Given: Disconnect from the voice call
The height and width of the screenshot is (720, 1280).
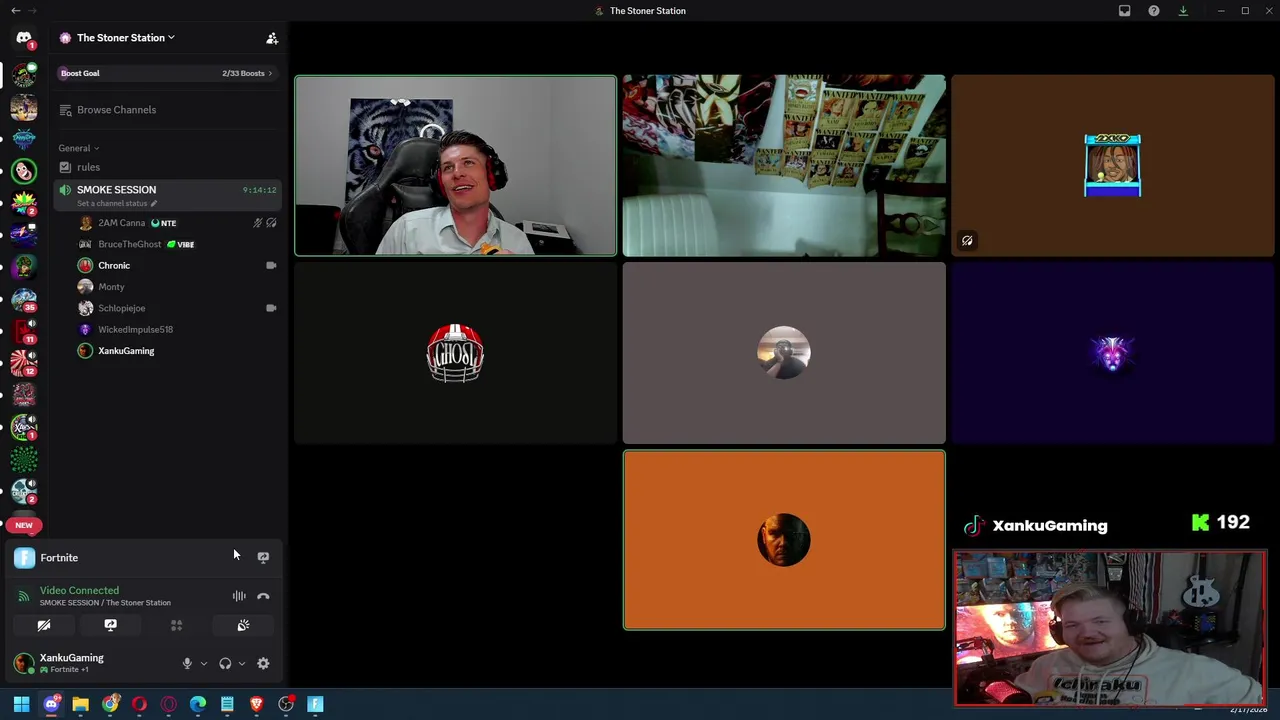Looking at the screenshot, I should click(263, 596).
